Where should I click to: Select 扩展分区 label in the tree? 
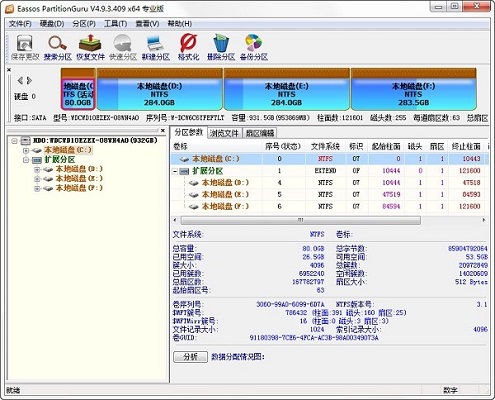60,160
